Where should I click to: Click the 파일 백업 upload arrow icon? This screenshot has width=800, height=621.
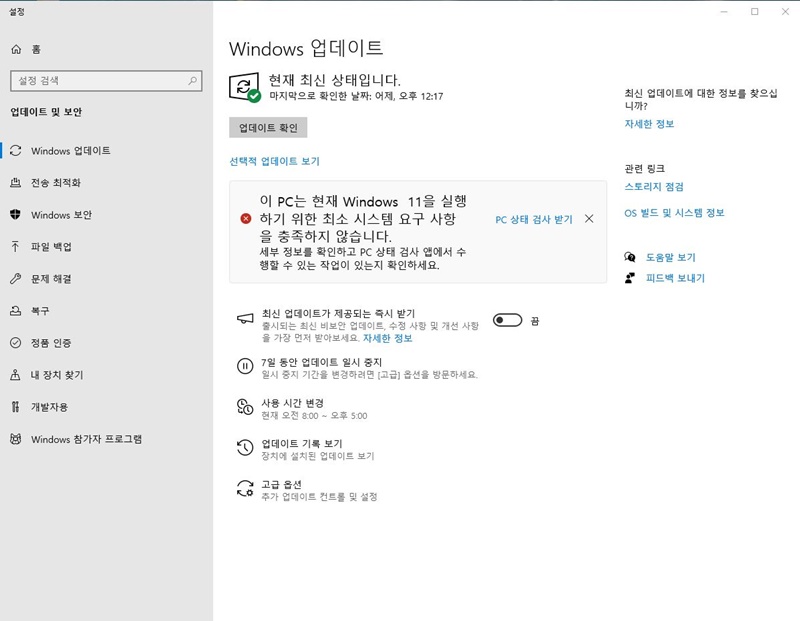coord(16,247)
